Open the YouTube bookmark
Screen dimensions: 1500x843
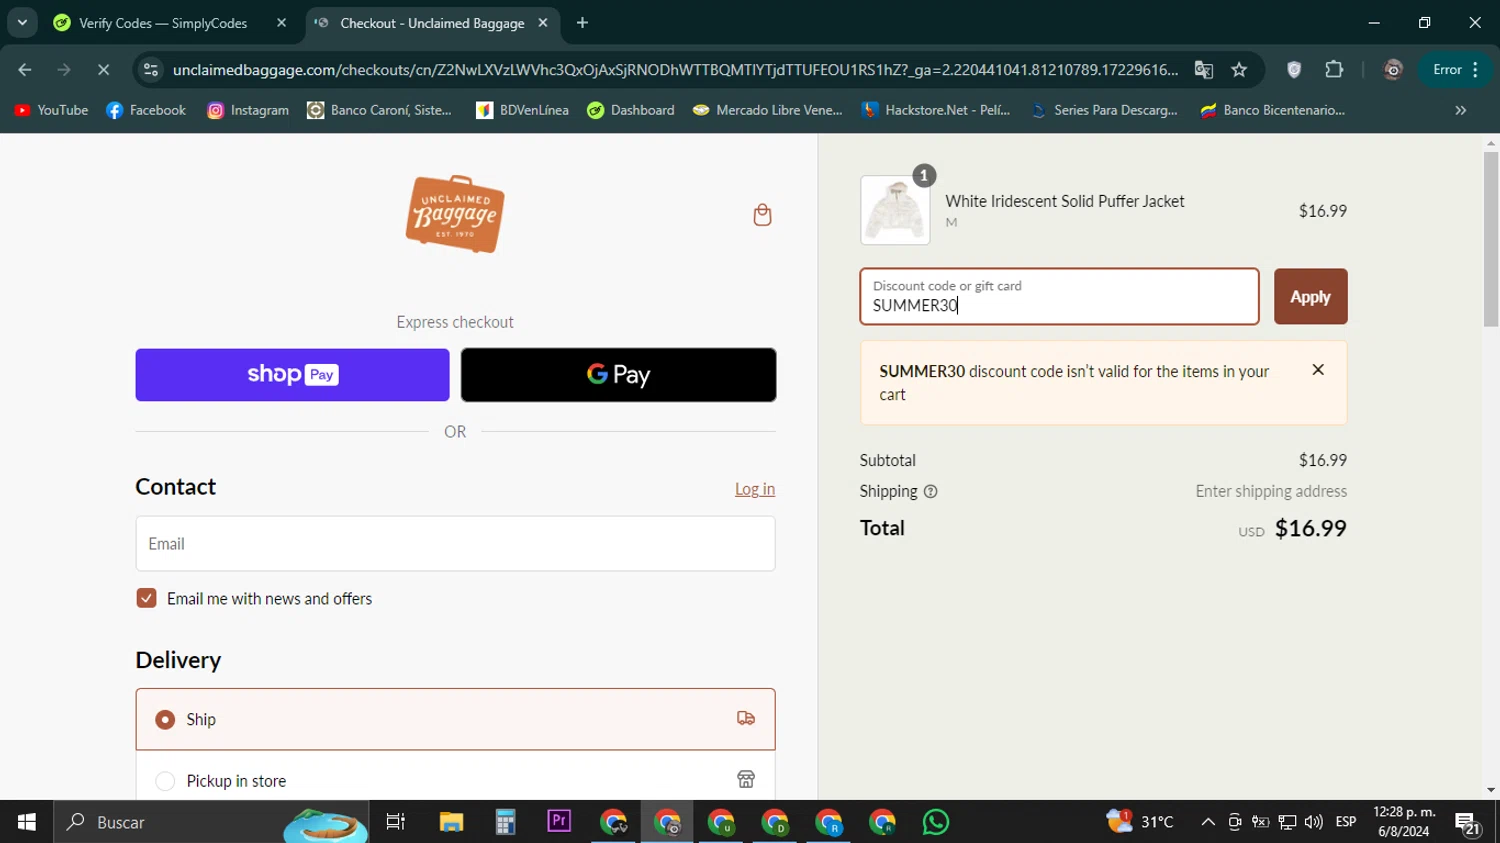(x=51, y=110)
